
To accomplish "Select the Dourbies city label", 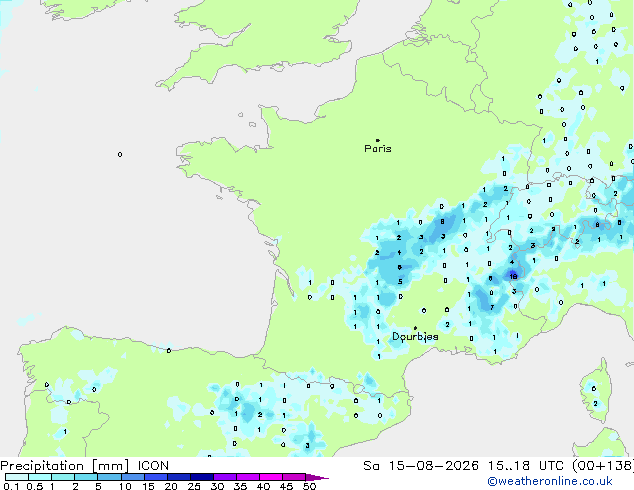I will pos(415,337).
